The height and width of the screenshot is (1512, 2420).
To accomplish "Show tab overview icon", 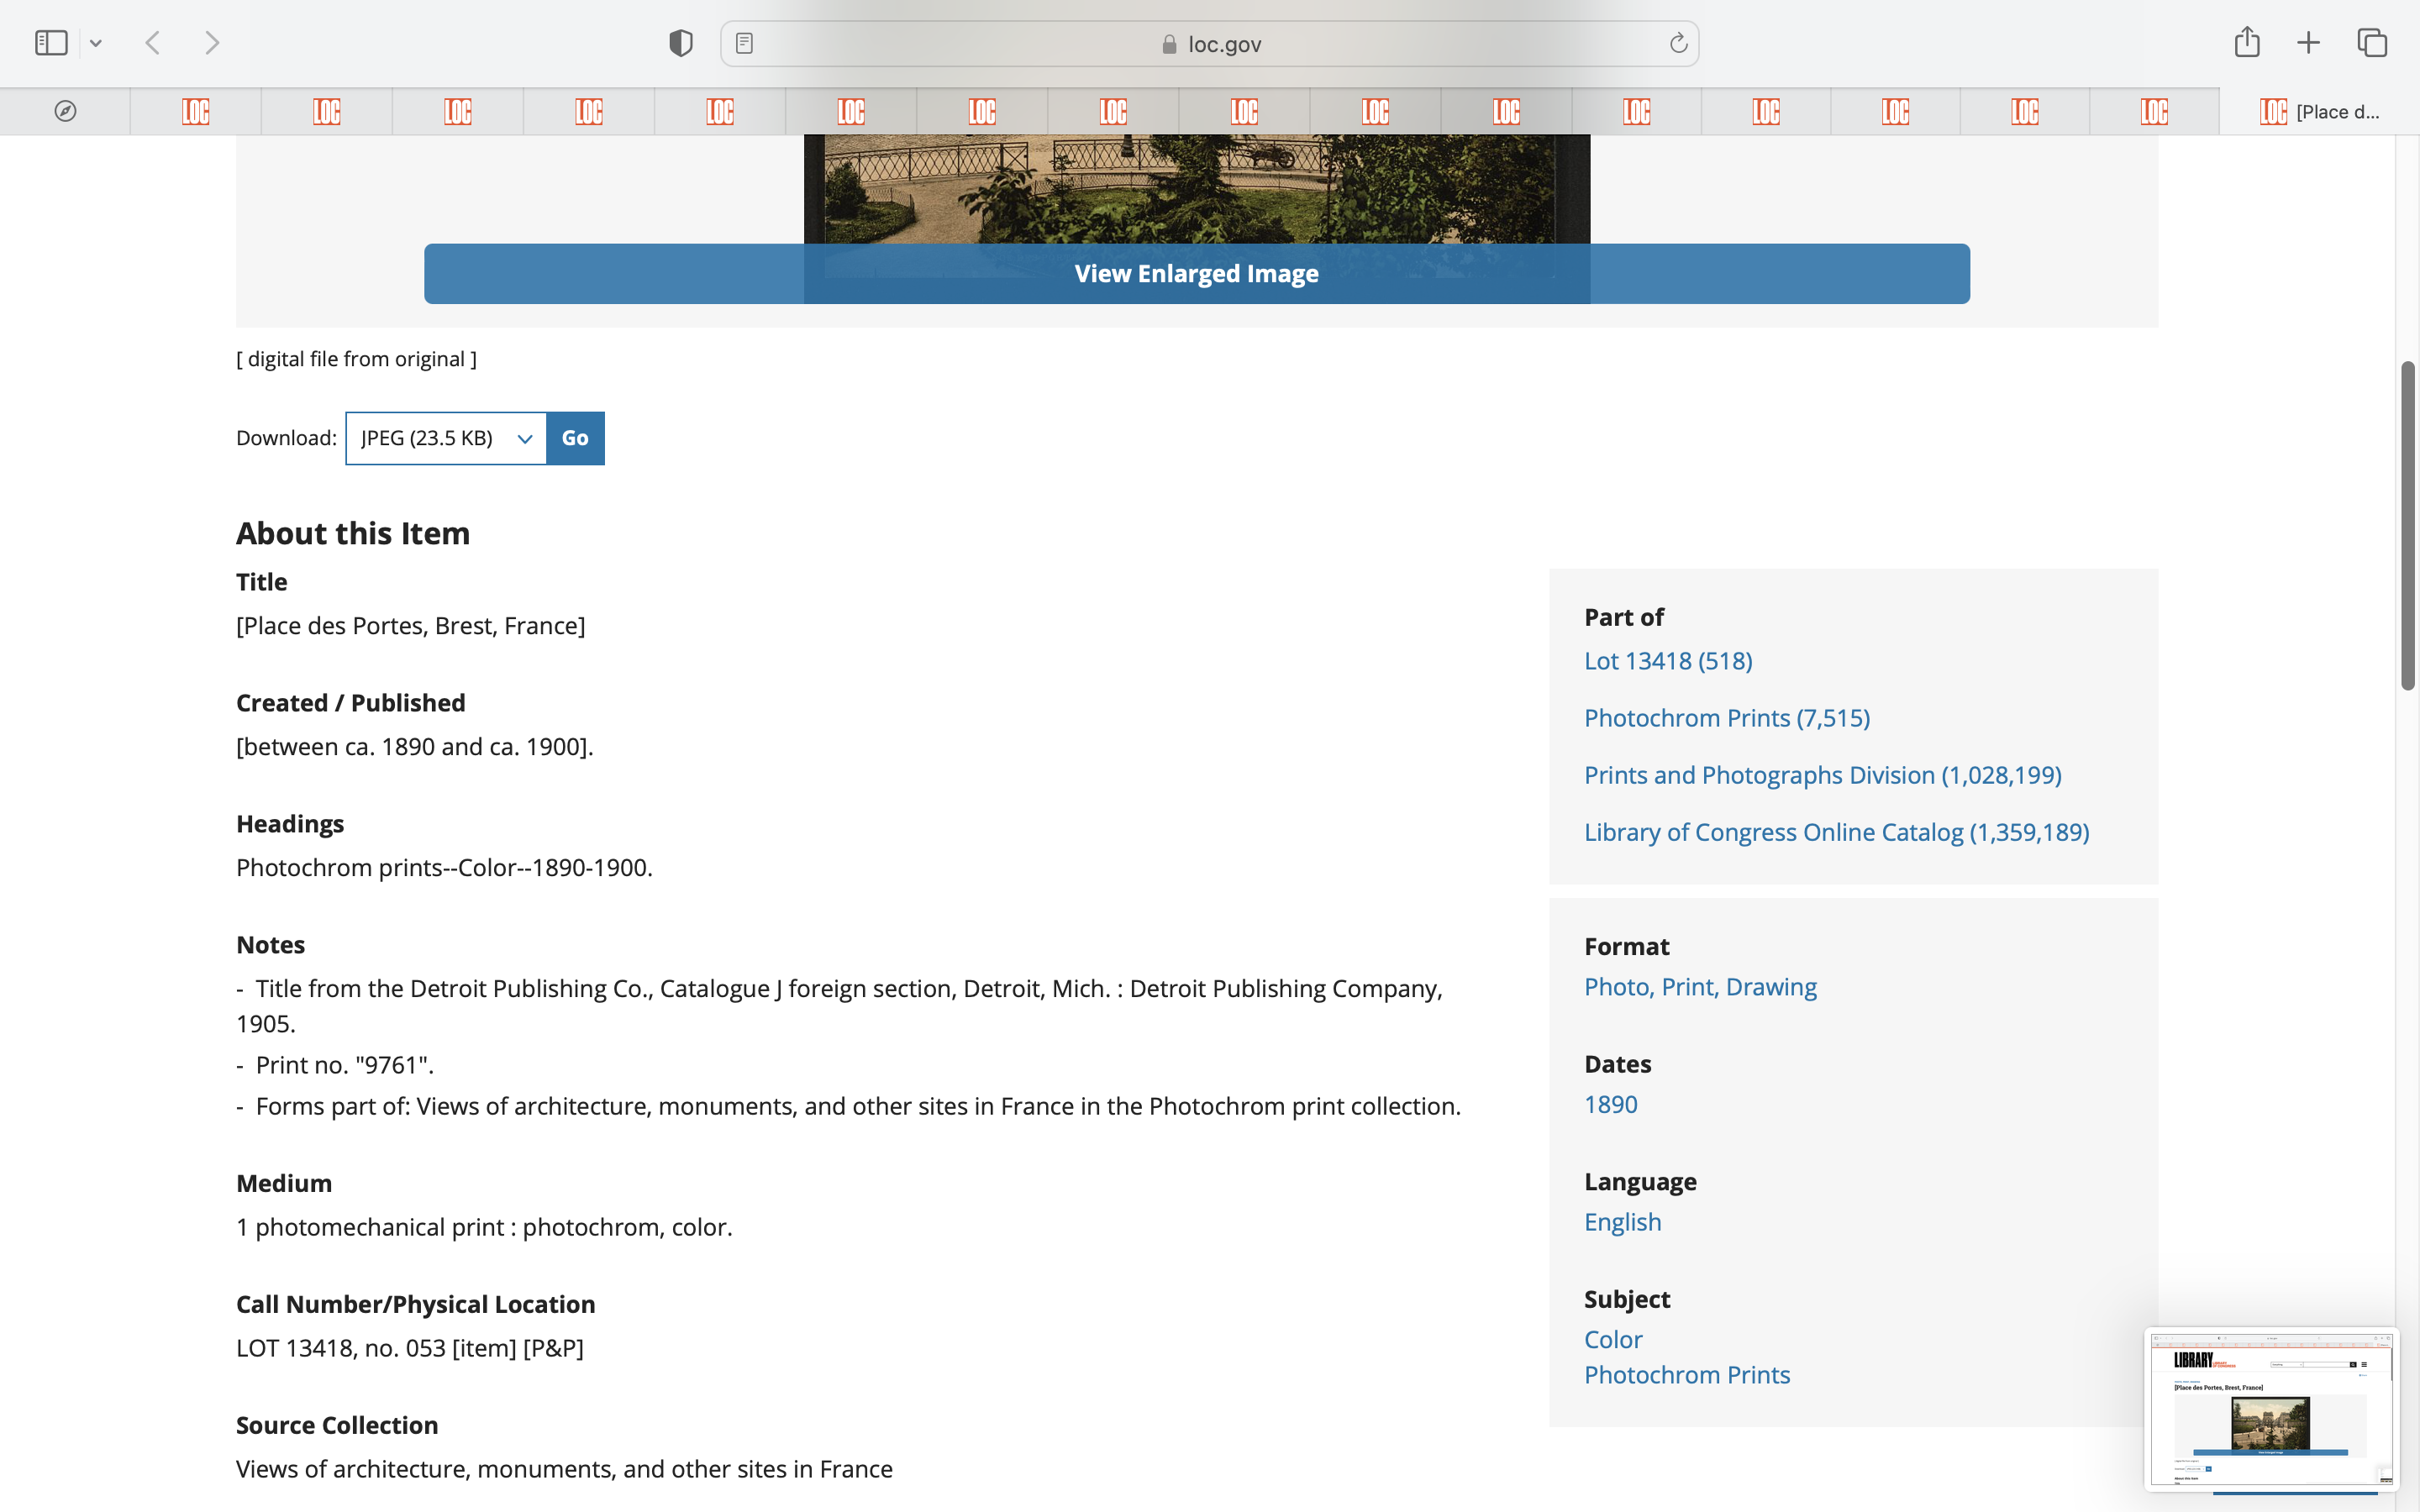I will click(2372, 43).
